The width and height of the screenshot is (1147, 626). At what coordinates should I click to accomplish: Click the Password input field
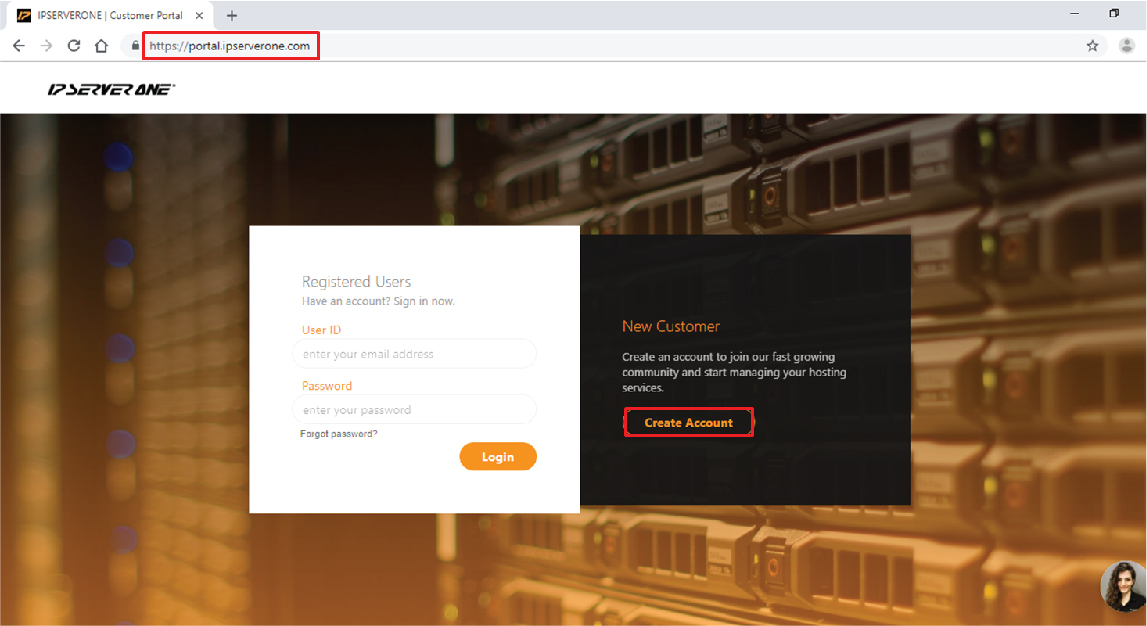click(414, 409)
